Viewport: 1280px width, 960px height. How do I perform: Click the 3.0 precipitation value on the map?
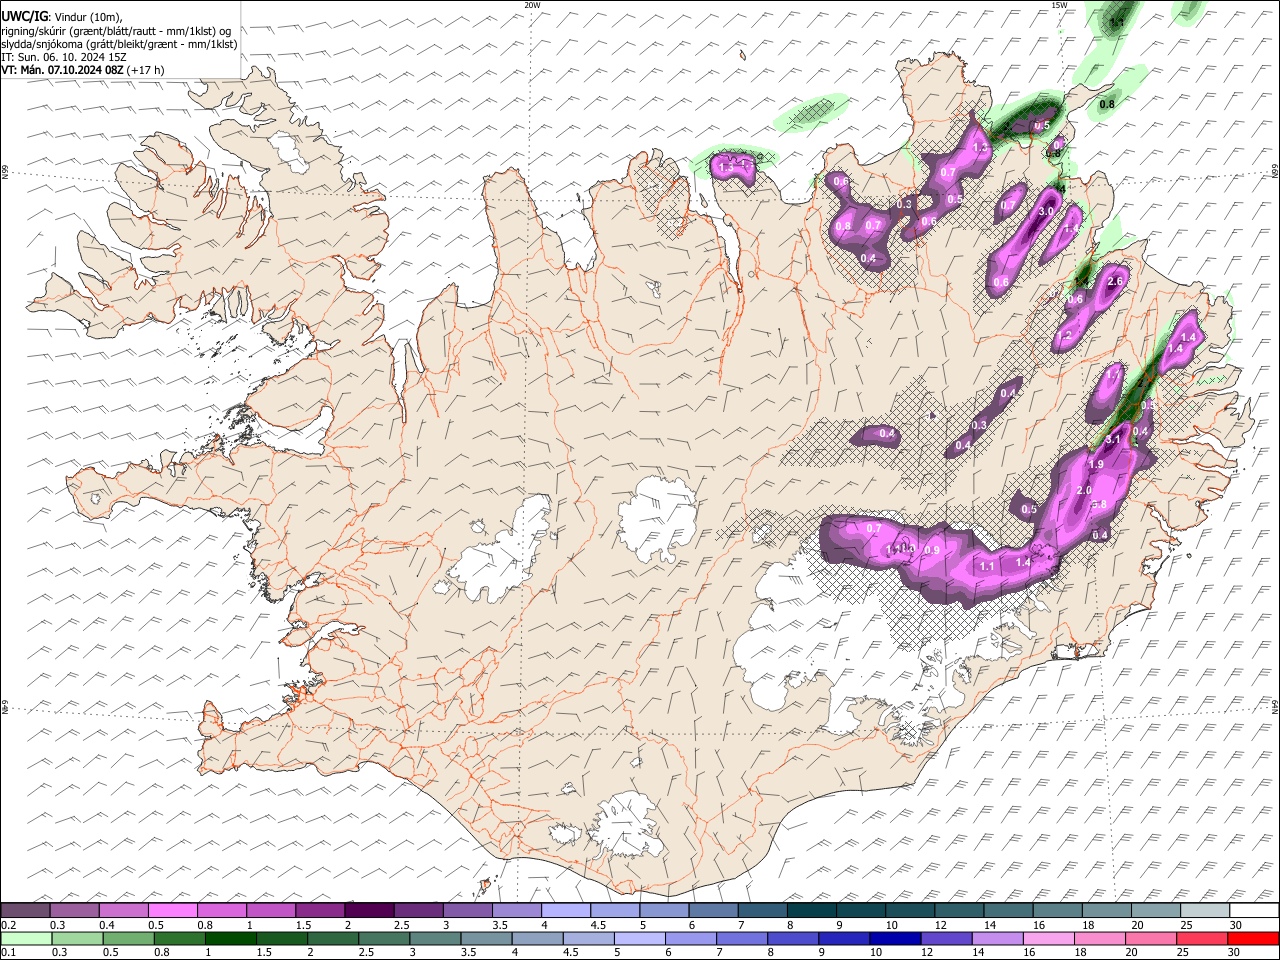click(x=1047, y=212)
